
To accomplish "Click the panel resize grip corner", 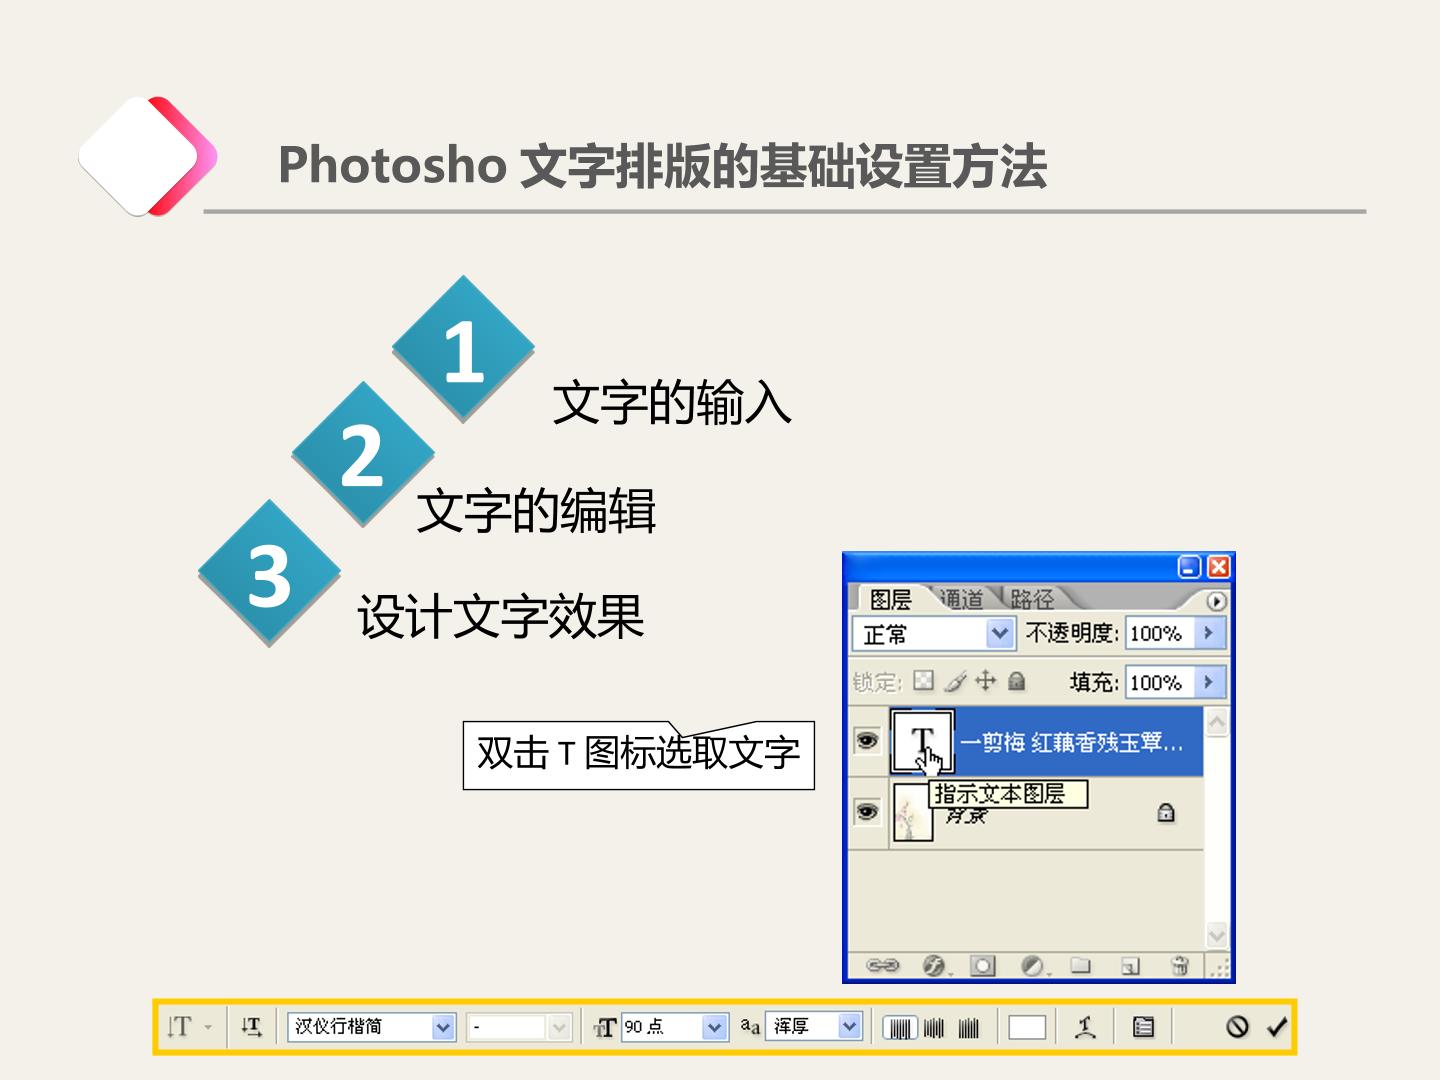I will click(x=1219, y=968).
